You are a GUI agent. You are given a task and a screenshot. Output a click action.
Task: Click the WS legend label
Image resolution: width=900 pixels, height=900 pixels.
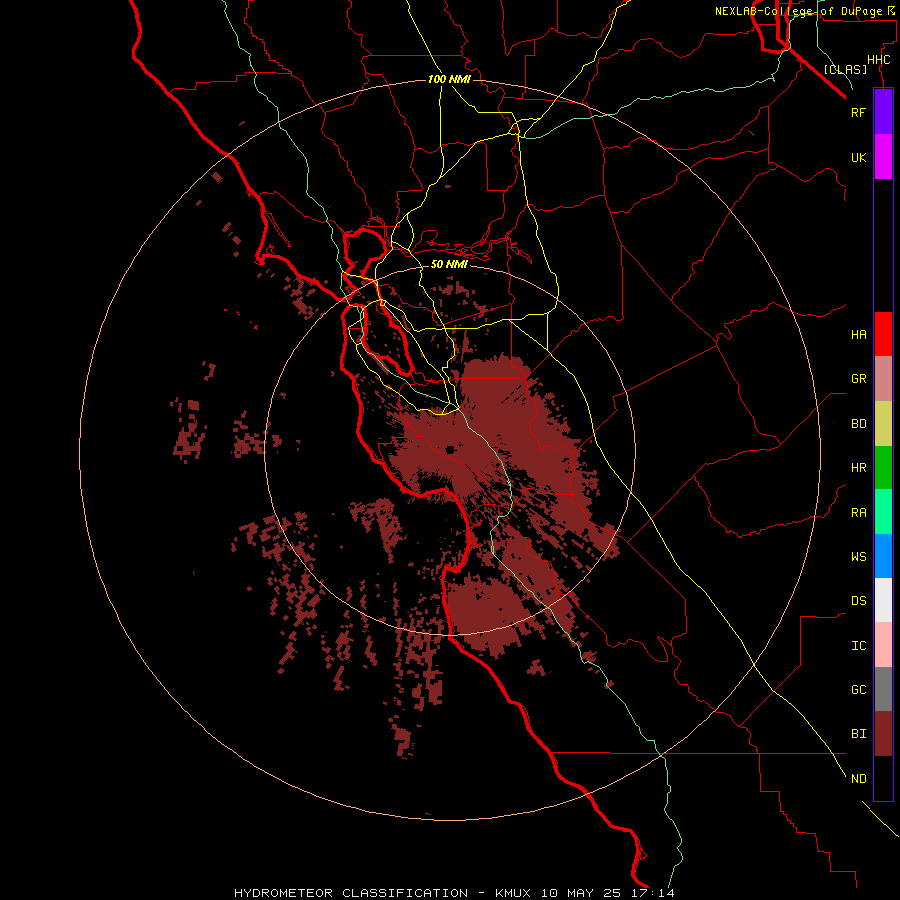858,556
